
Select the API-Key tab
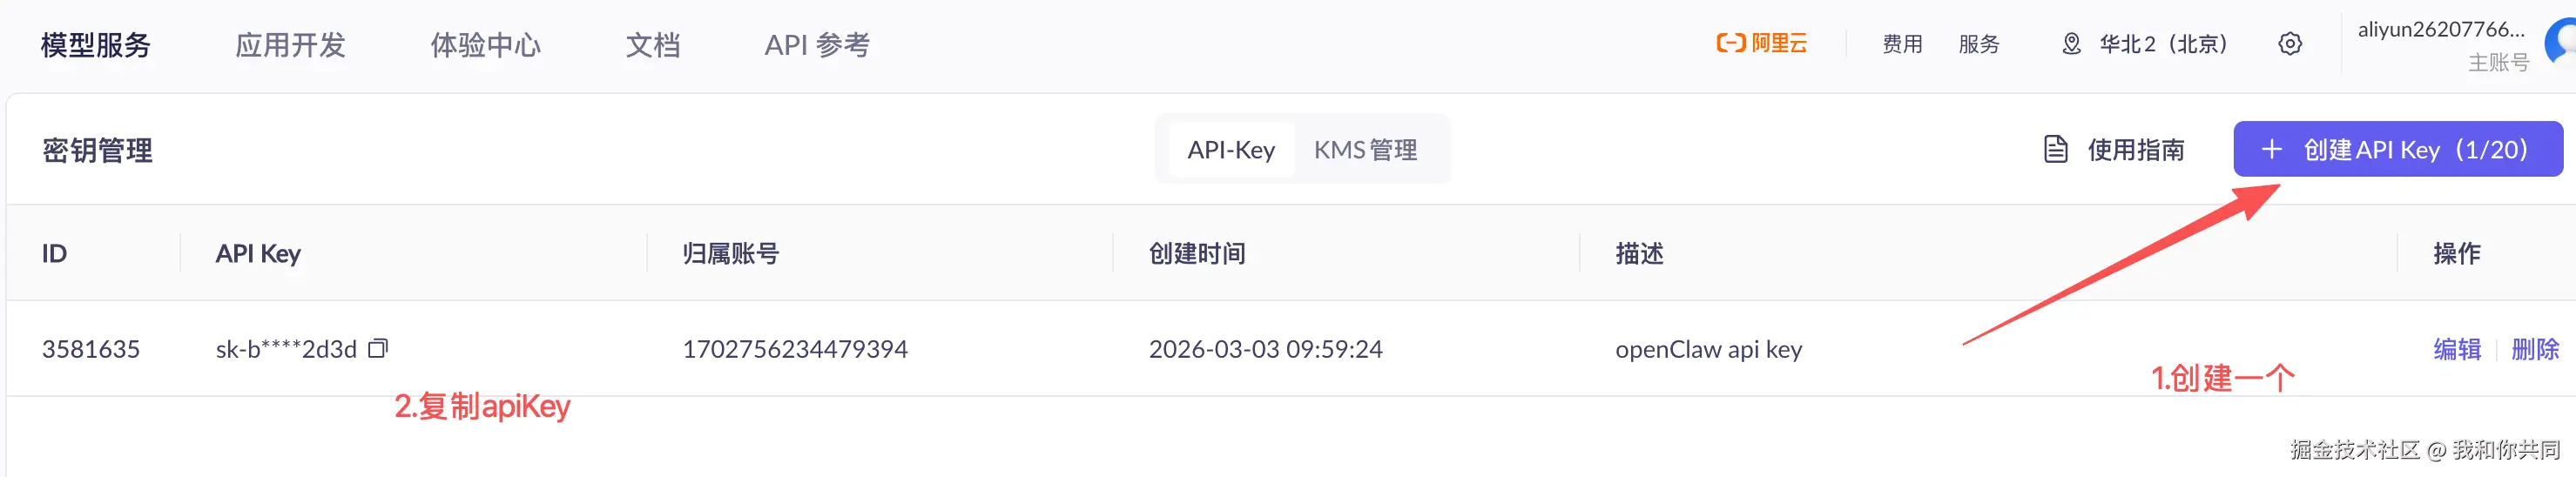coord(1230,150)
